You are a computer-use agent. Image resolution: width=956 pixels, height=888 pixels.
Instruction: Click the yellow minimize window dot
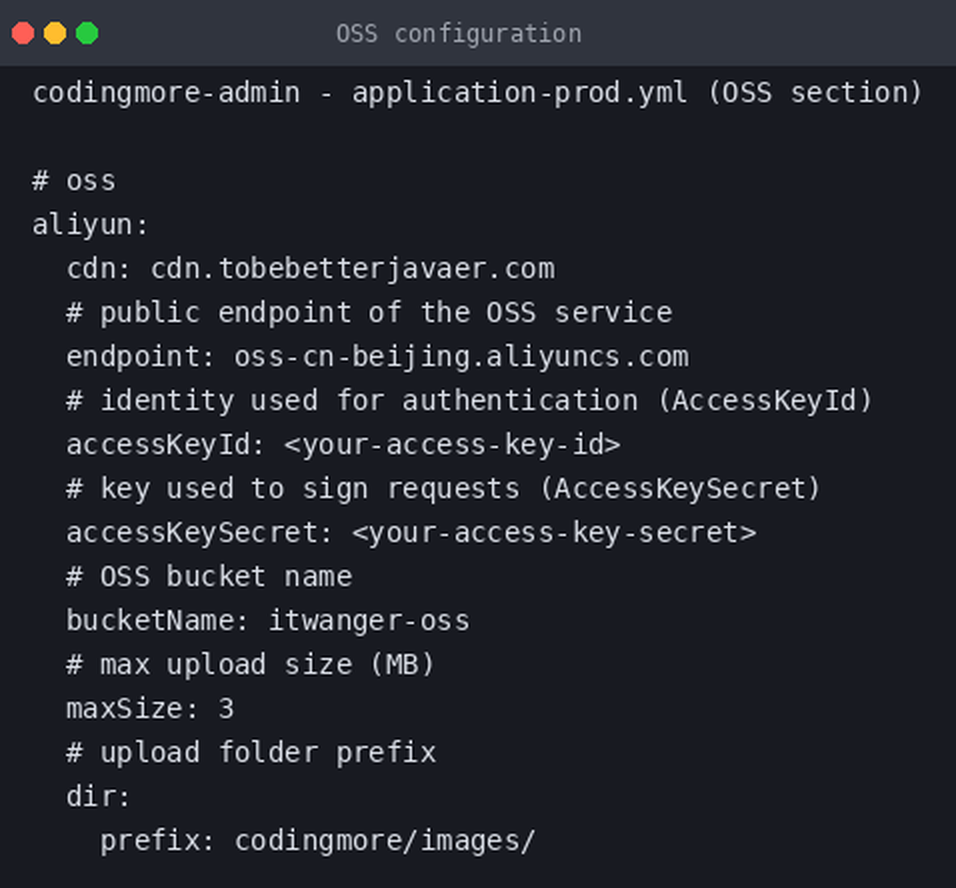(55, 33)
